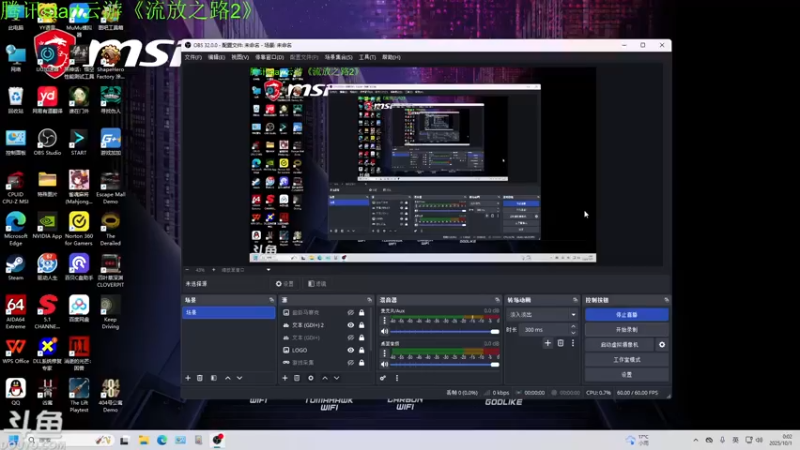The image size is (800, 450).
Task: Open the preview scaling dropdown arrow
Action: [x=268, y=269]
